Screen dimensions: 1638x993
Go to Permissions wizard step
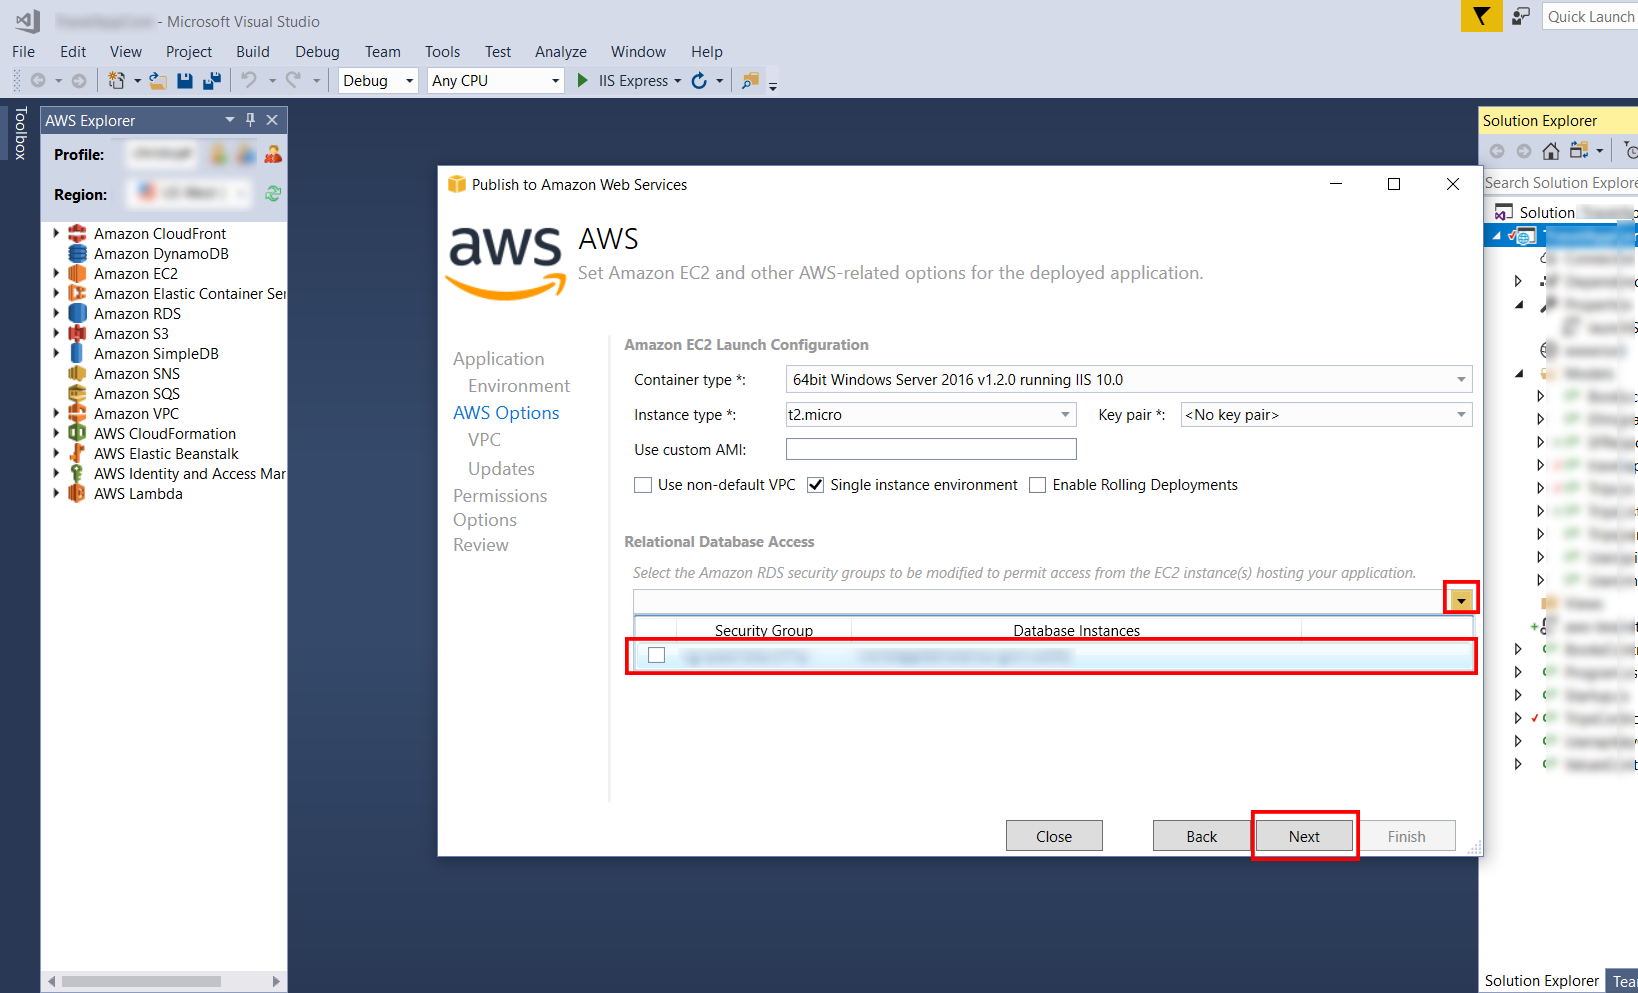click(x=500, y=496)
